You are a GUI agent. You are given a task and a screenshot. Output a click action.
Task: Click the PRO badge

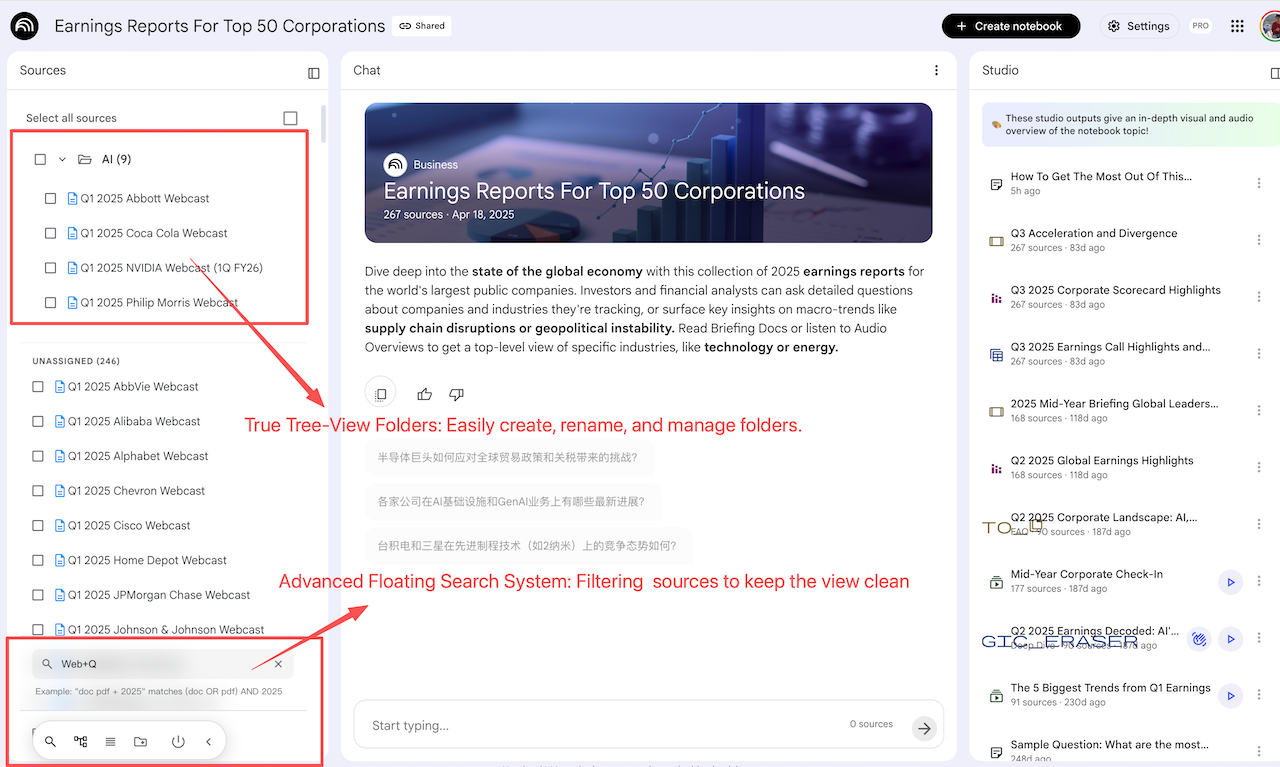click(1200, 26)
